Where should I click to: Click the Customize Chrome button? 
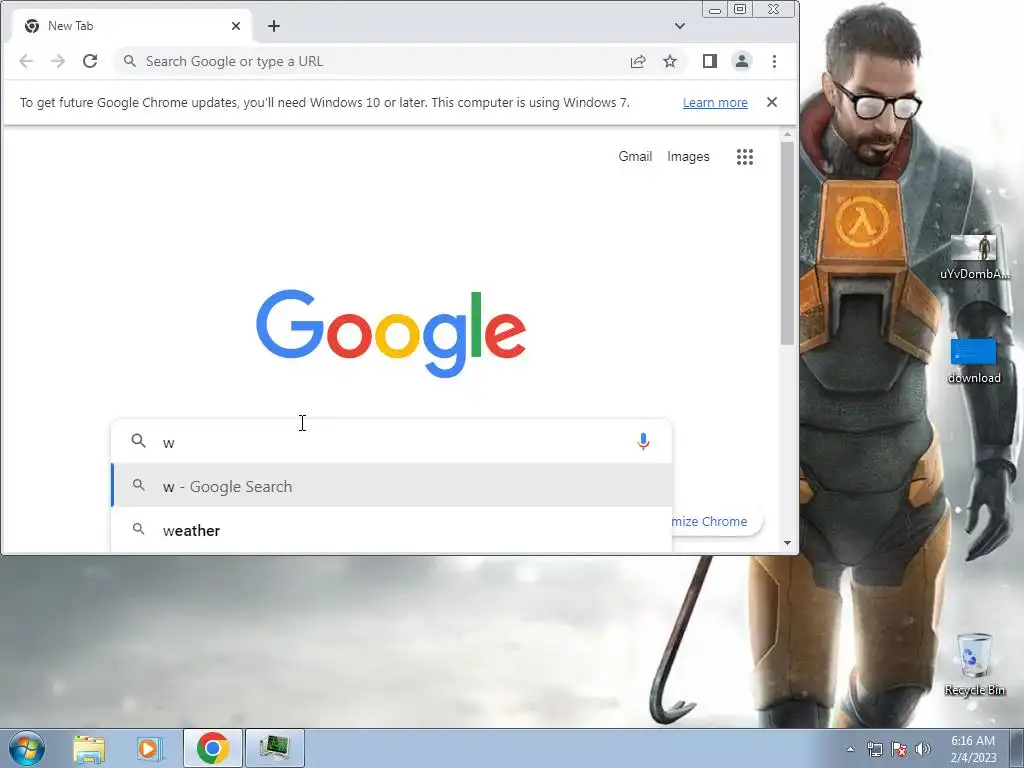(x=716, y=521)
